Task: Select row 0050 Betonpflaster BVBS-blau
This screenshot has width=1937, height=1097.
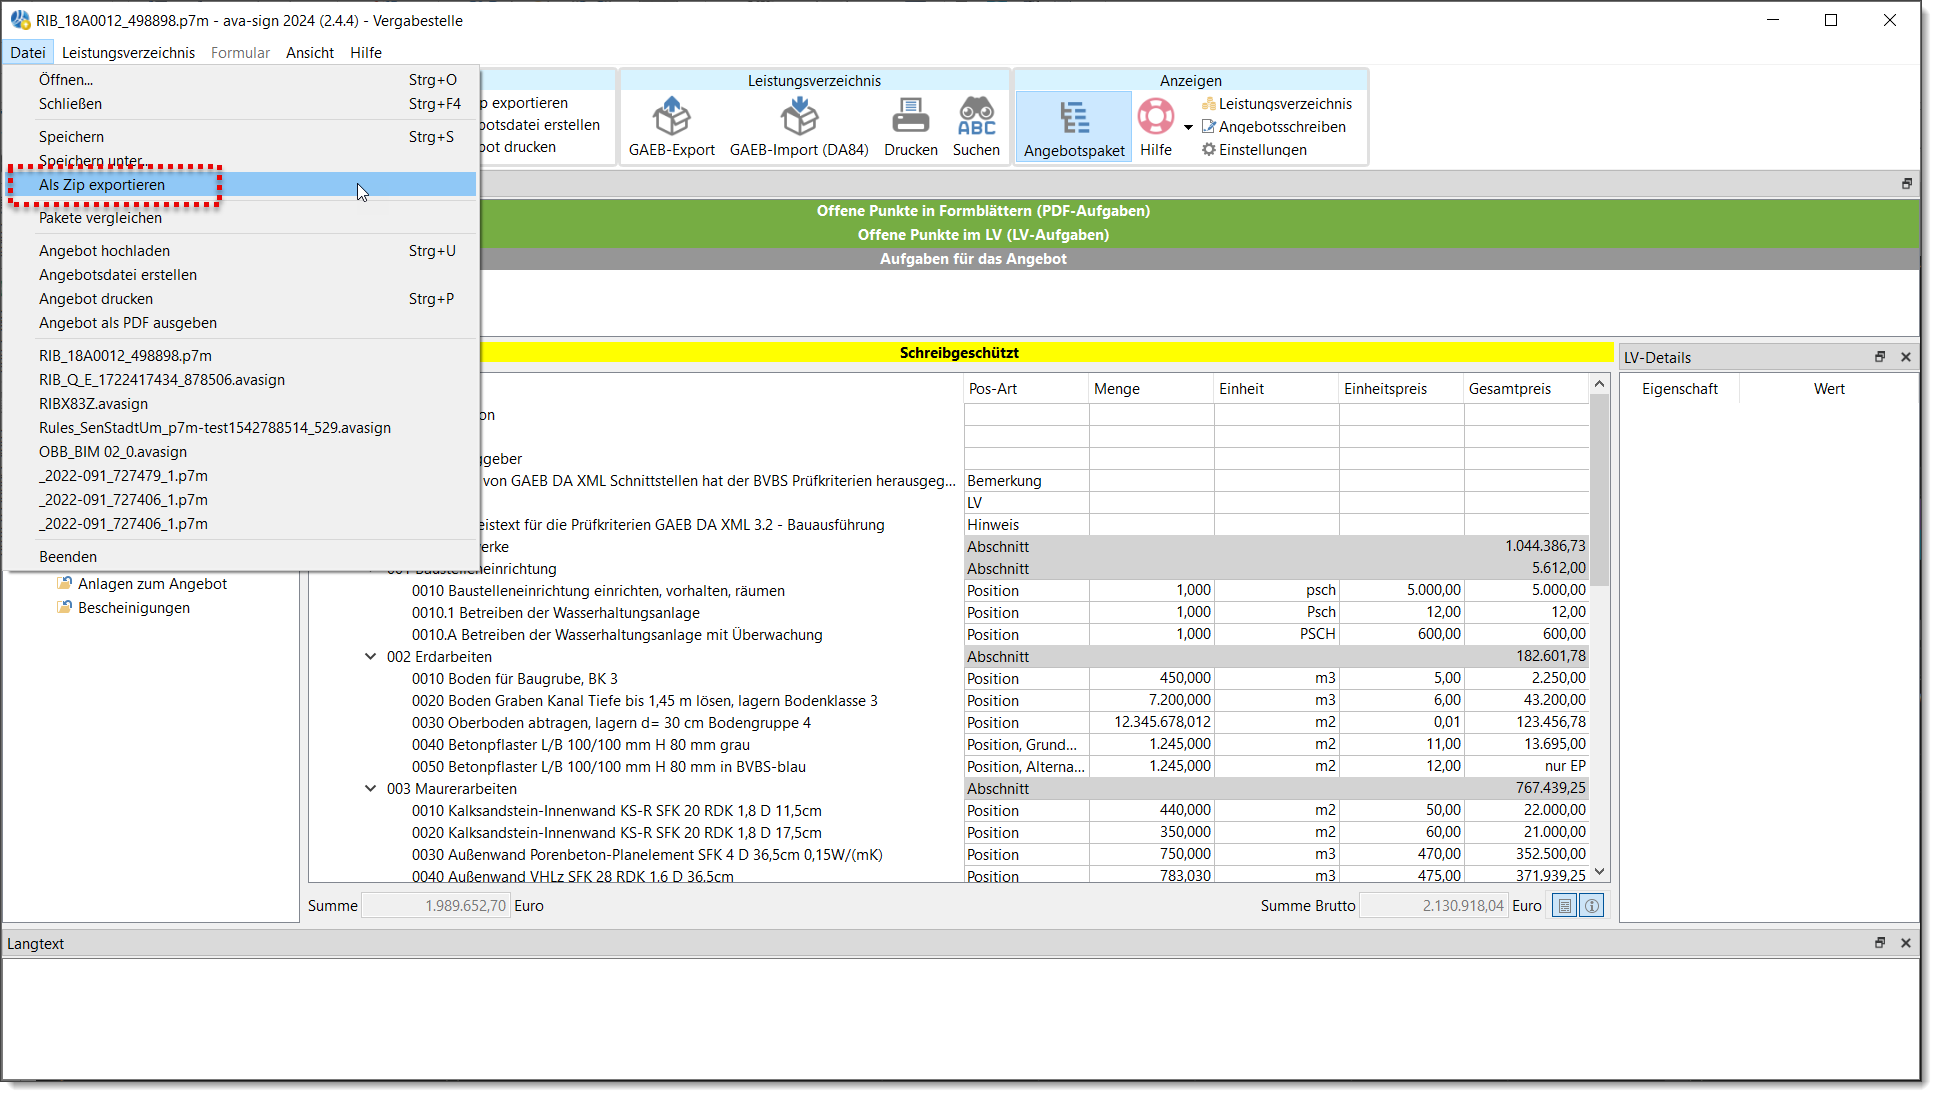Action: pos(948,767)
